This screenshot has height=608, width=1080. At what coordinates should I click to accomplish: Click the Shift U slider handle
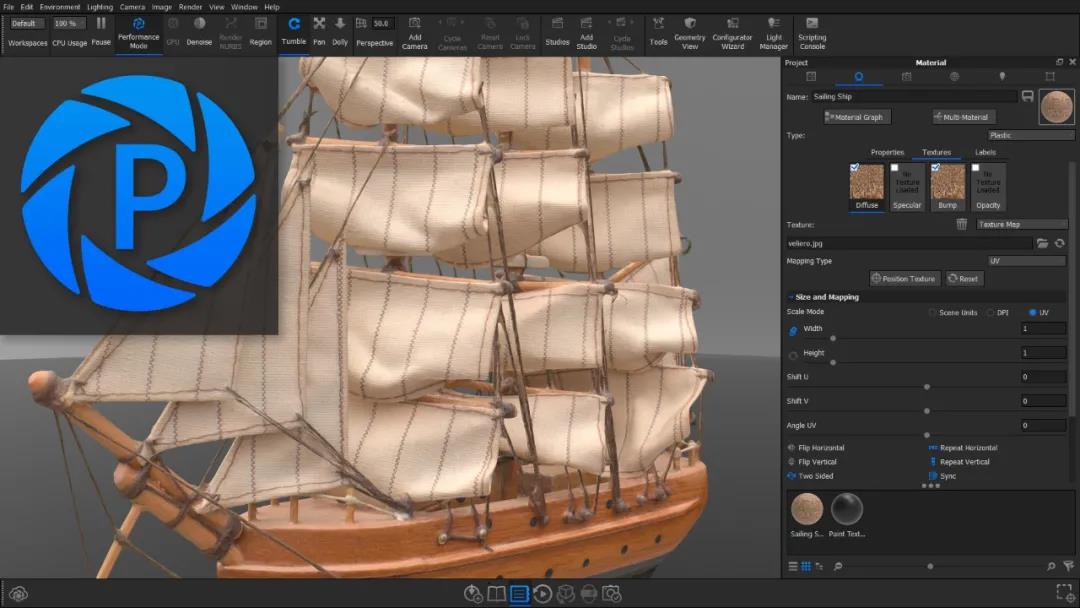coord(927,386)
